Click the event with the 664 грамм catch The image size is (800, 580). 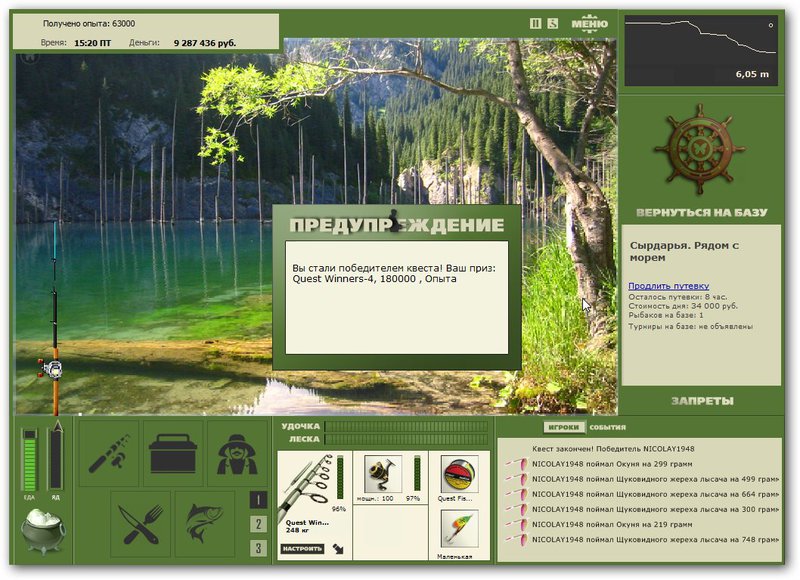point(655,494)
